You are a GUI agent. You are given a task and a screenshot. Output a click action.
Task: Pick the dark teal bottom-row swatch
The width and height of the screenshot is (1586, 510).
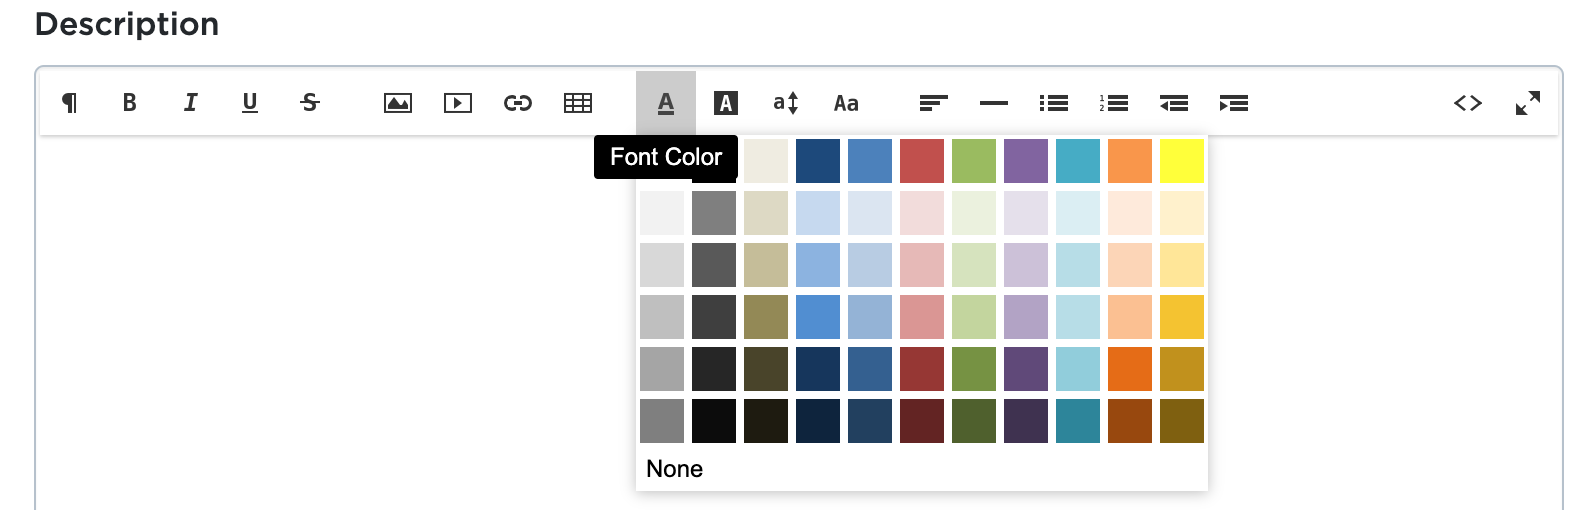point(1078,421)
